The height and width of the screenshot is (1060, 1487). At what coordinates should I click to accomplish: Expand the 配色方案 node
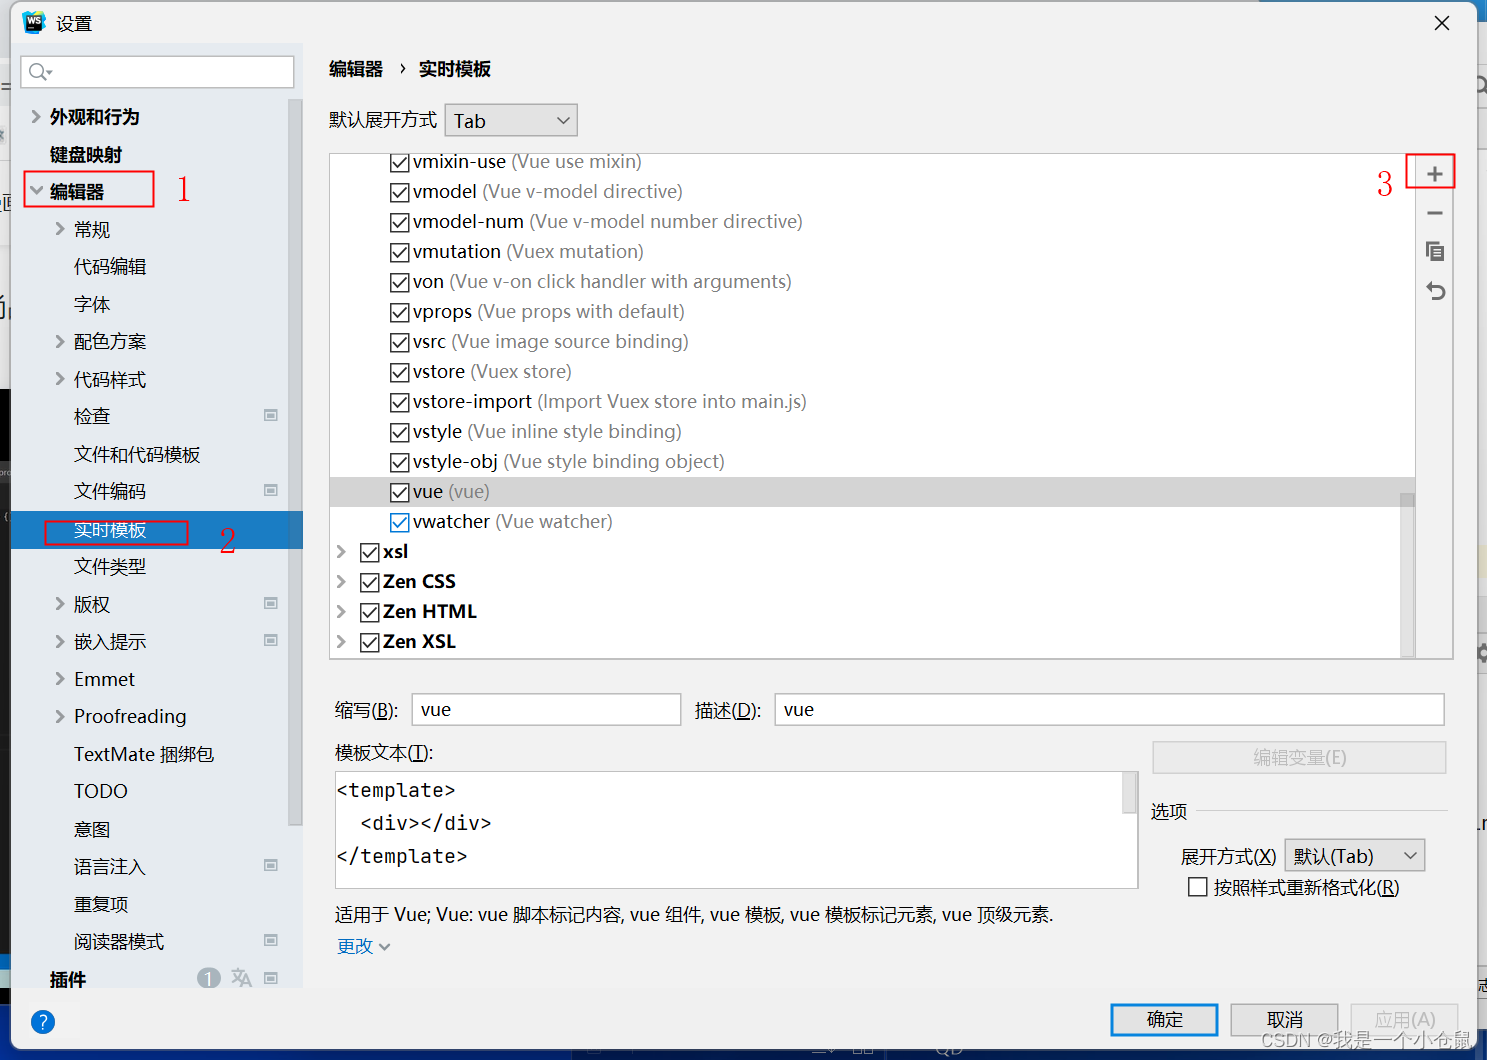pos(60,342)
